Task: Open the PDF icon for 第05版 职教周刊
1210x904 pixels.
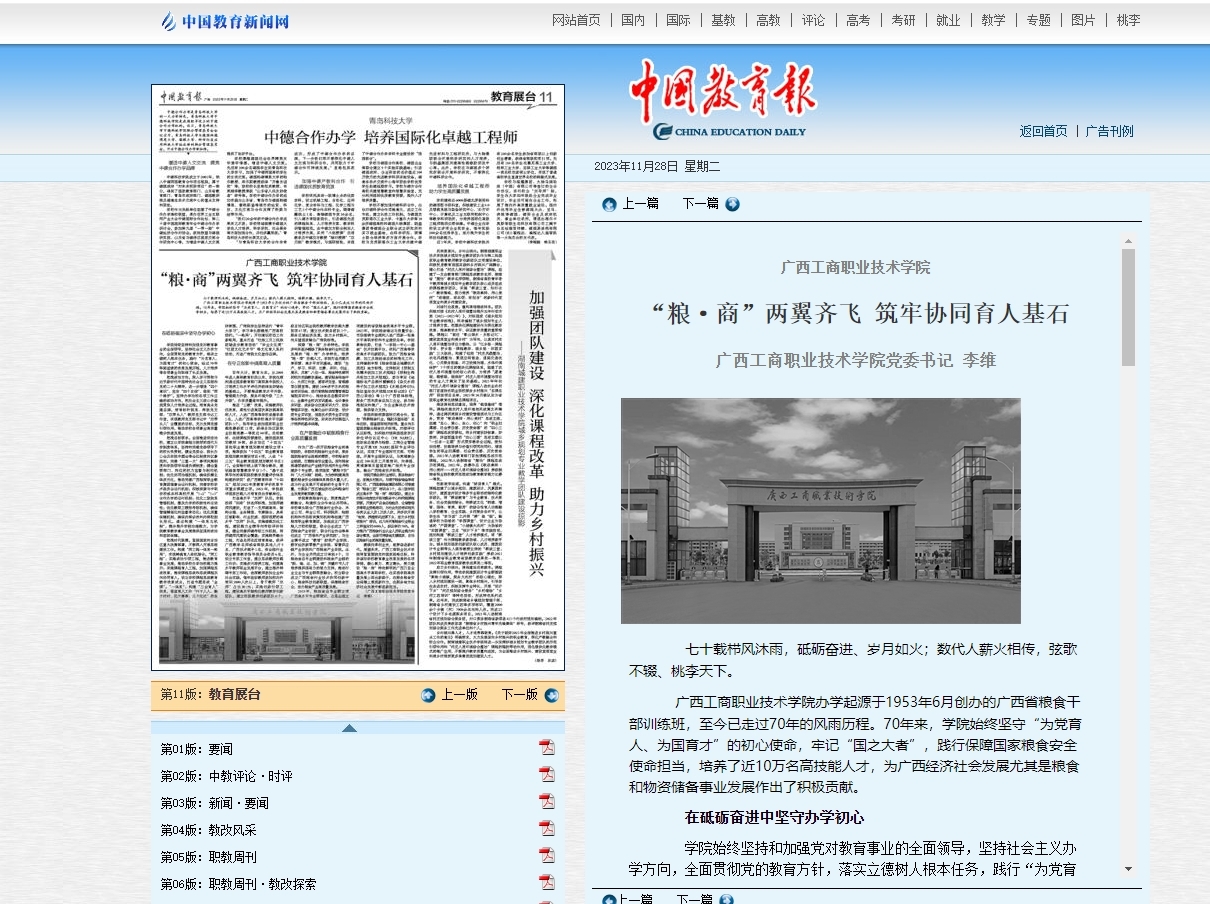Action: click(547, 856)
